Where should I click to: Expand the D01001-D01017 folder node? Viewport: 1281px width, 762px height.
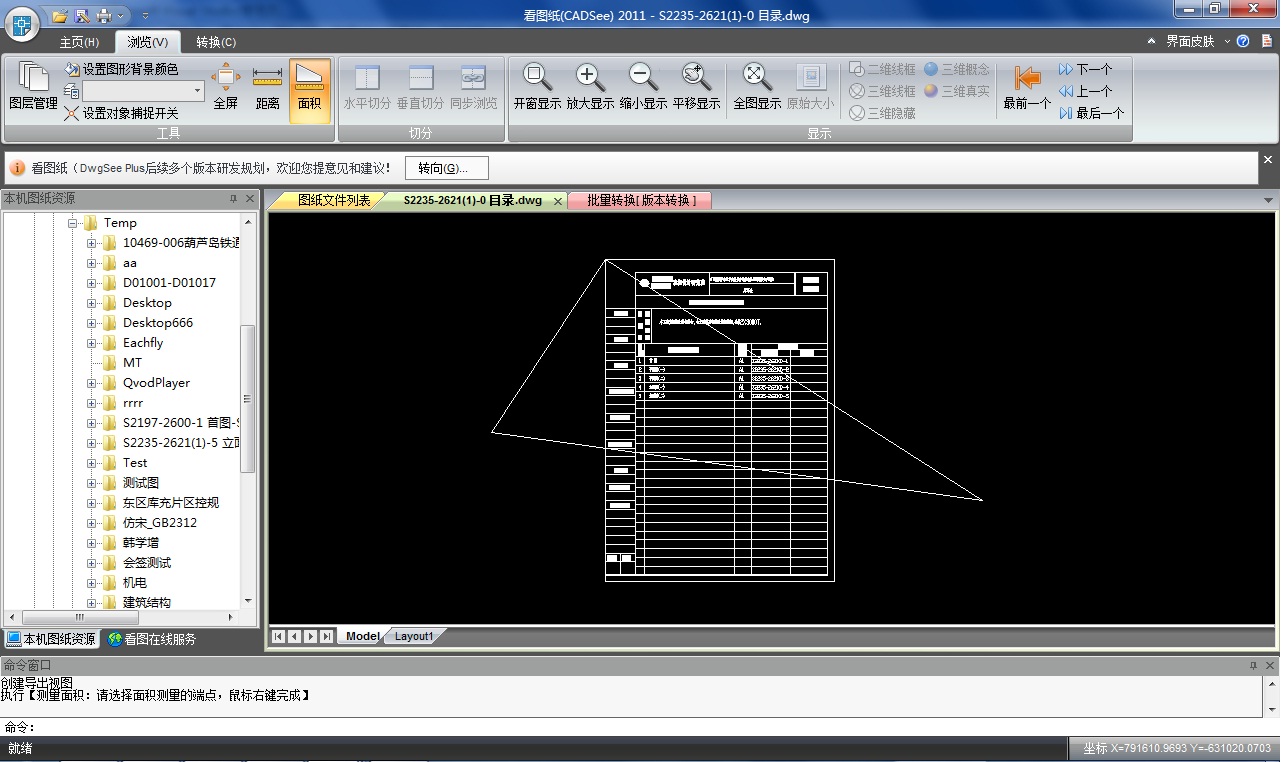[92, 283]
